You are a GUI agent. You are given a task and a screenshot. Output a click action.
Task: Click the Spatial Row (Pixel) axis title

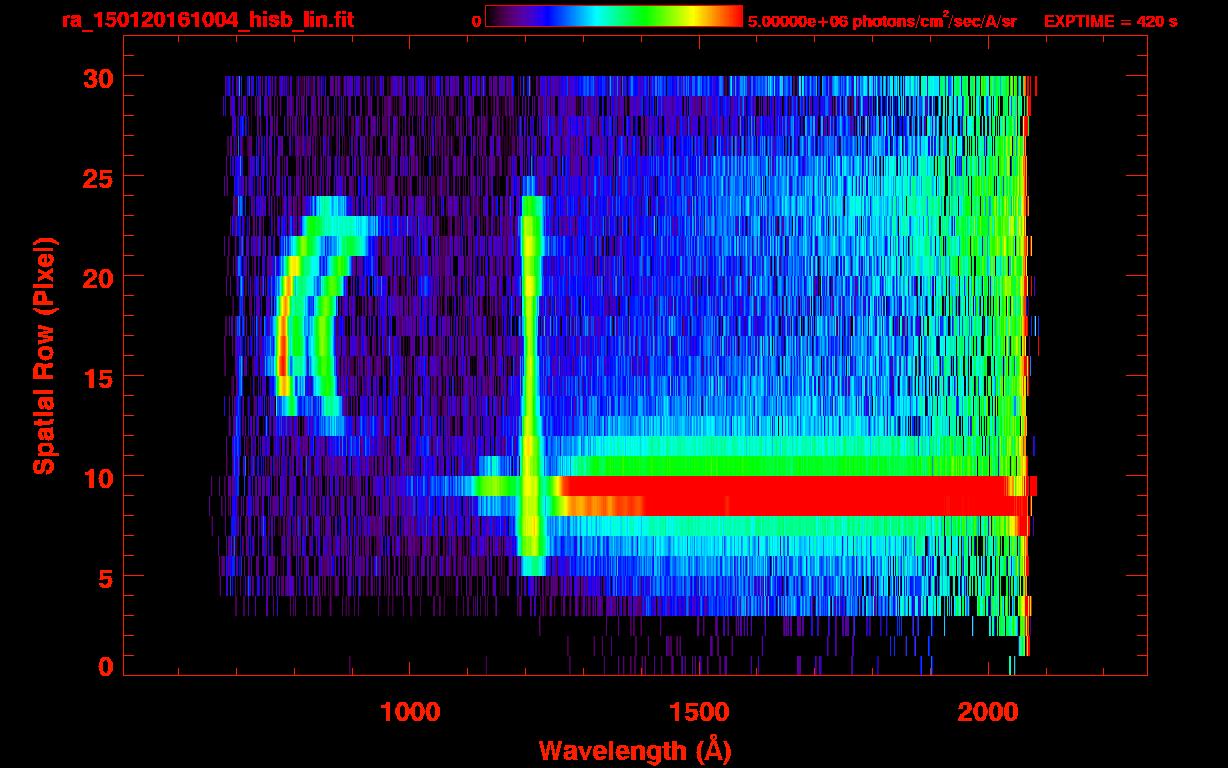pyautogui.click(x=44, y=356)
